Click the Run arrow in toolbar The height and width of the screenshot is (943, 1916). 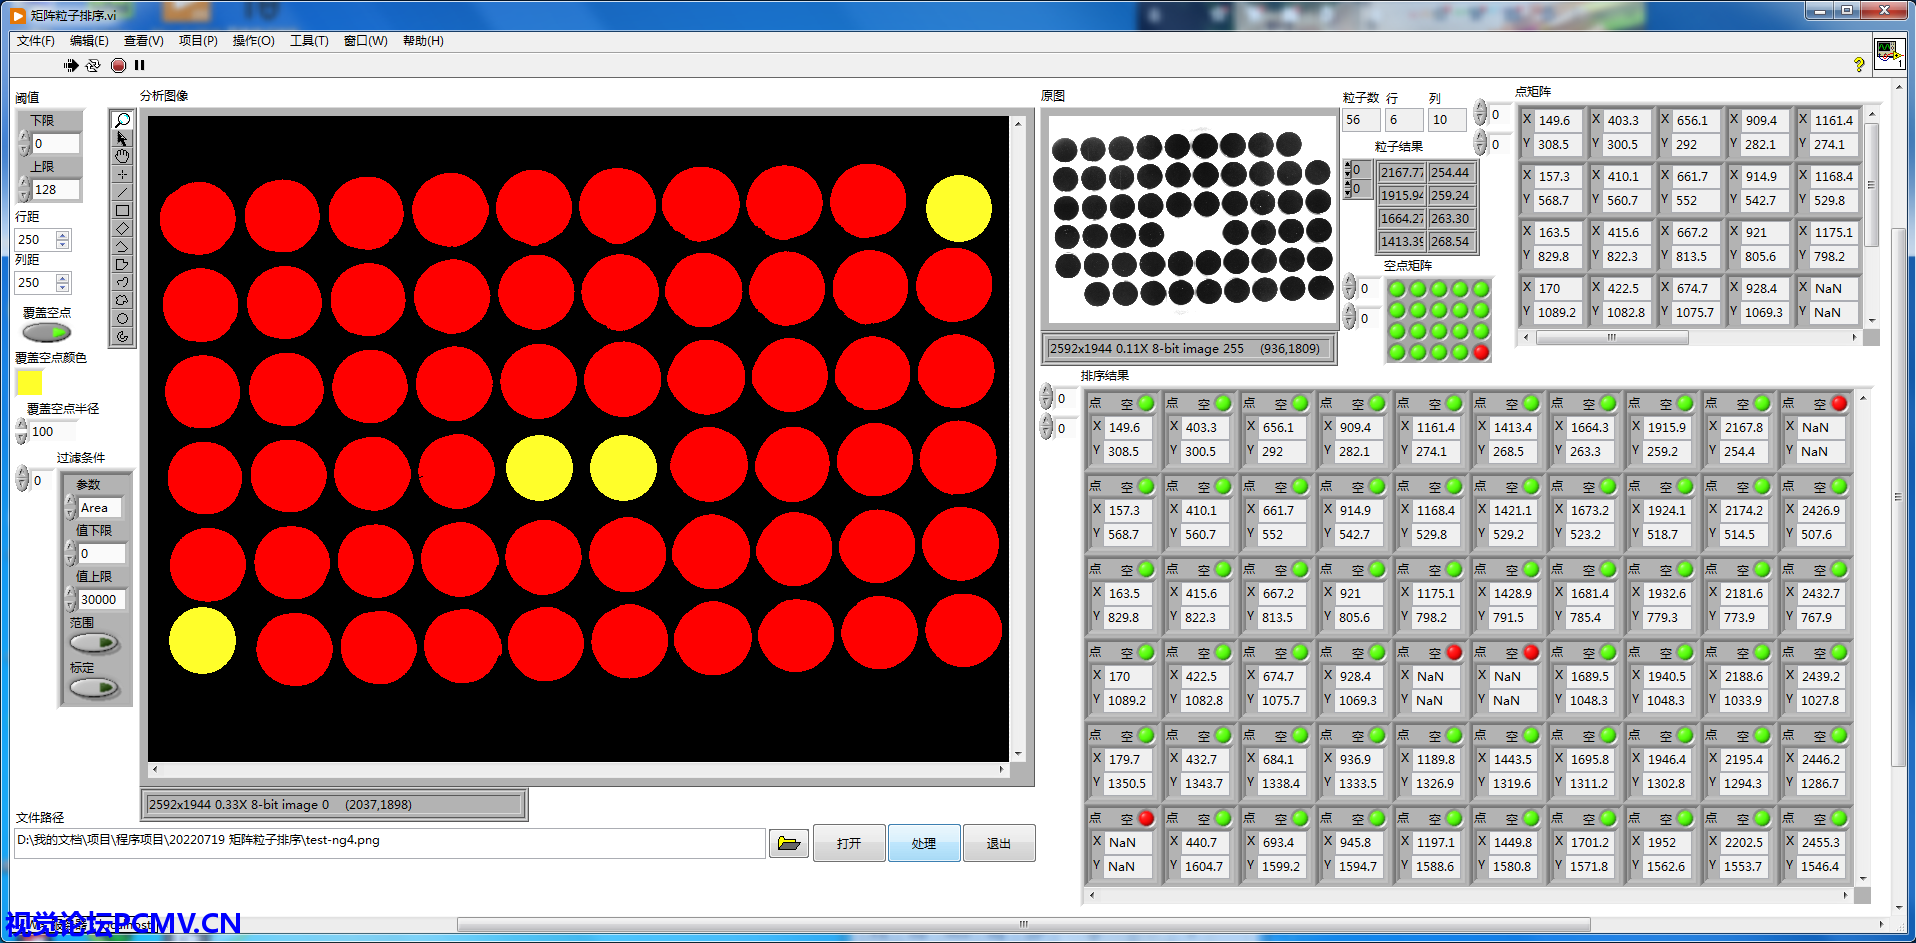click(70, 65)
